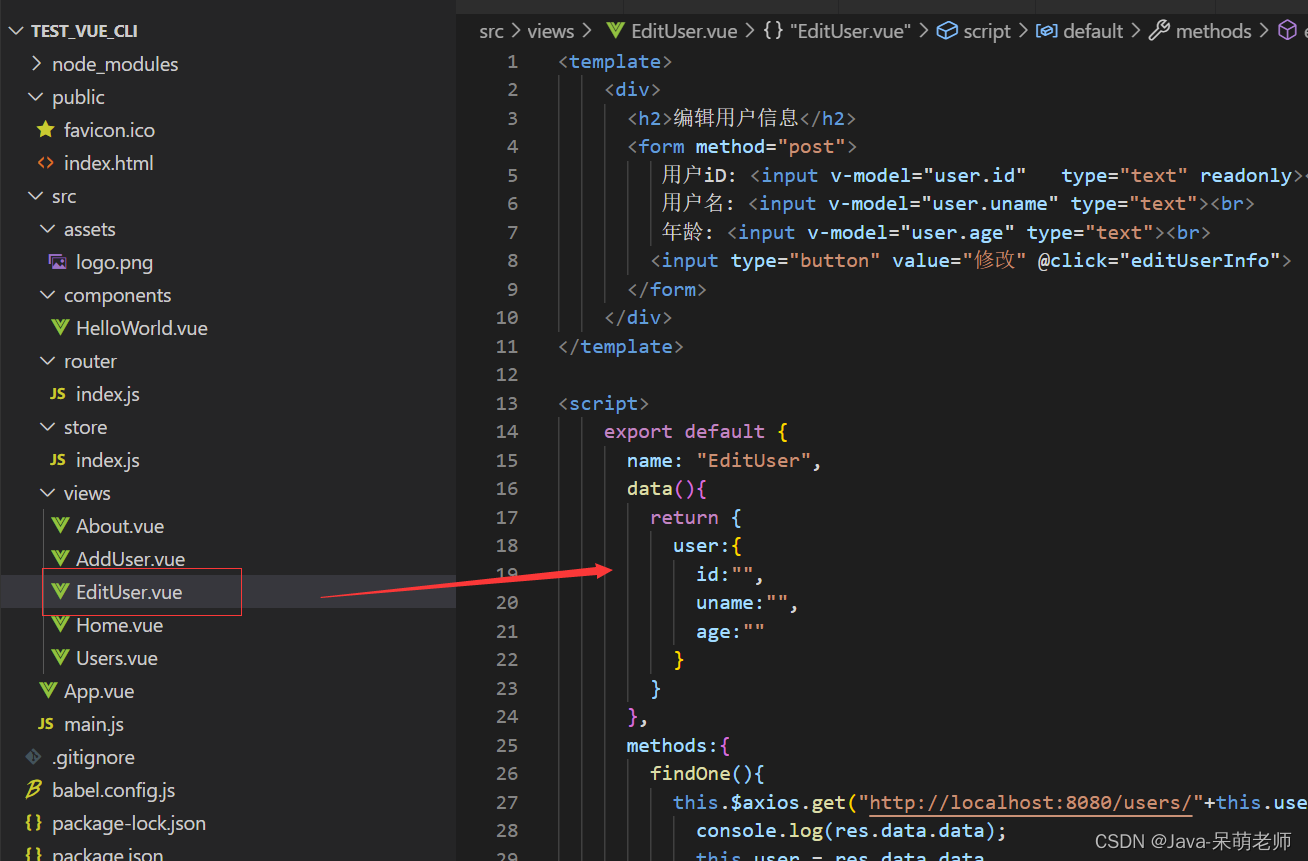Image resolution: width=1308 pixels, height=861 pixels.
Task: Click the '<h2>编辑用户信息</h2>' line
Action: [x=741, y=118]
